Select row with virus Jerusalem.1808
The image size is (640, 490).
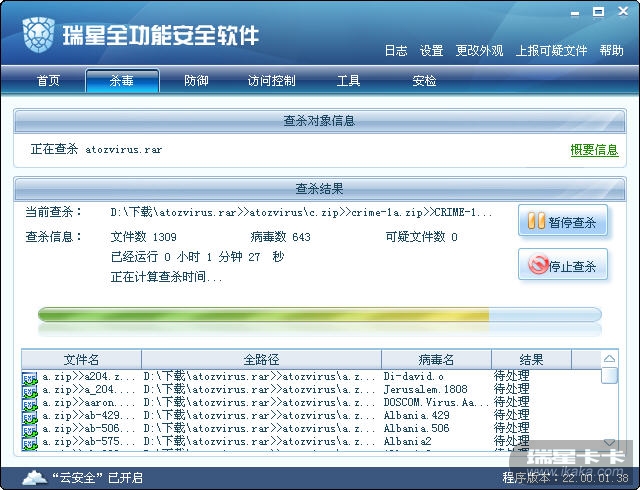coord(311,389)
